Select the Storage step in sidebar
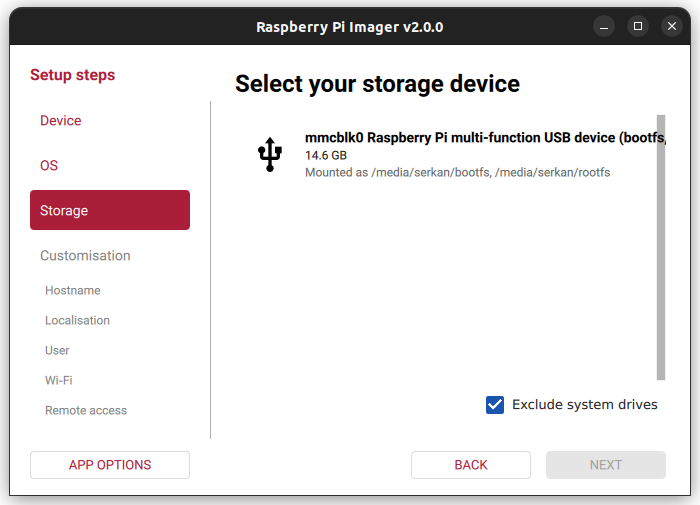The height and width of the screenshot is (505, 700). [110, 210]
